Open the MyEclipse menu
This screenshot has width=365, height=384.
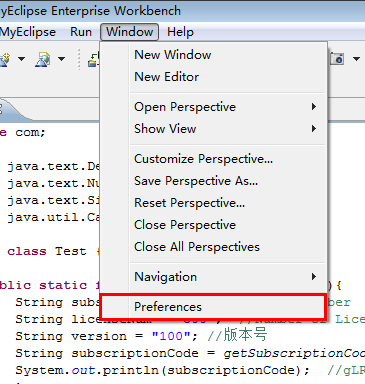pos(28,32)
